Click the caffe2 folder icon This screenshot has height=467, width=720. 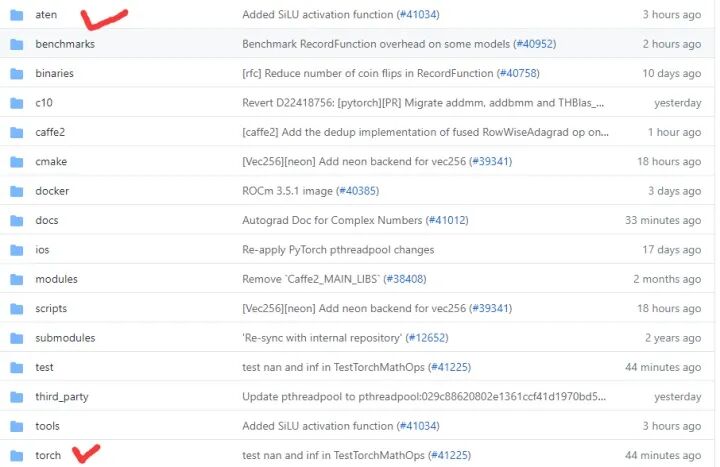click(17, 132)
